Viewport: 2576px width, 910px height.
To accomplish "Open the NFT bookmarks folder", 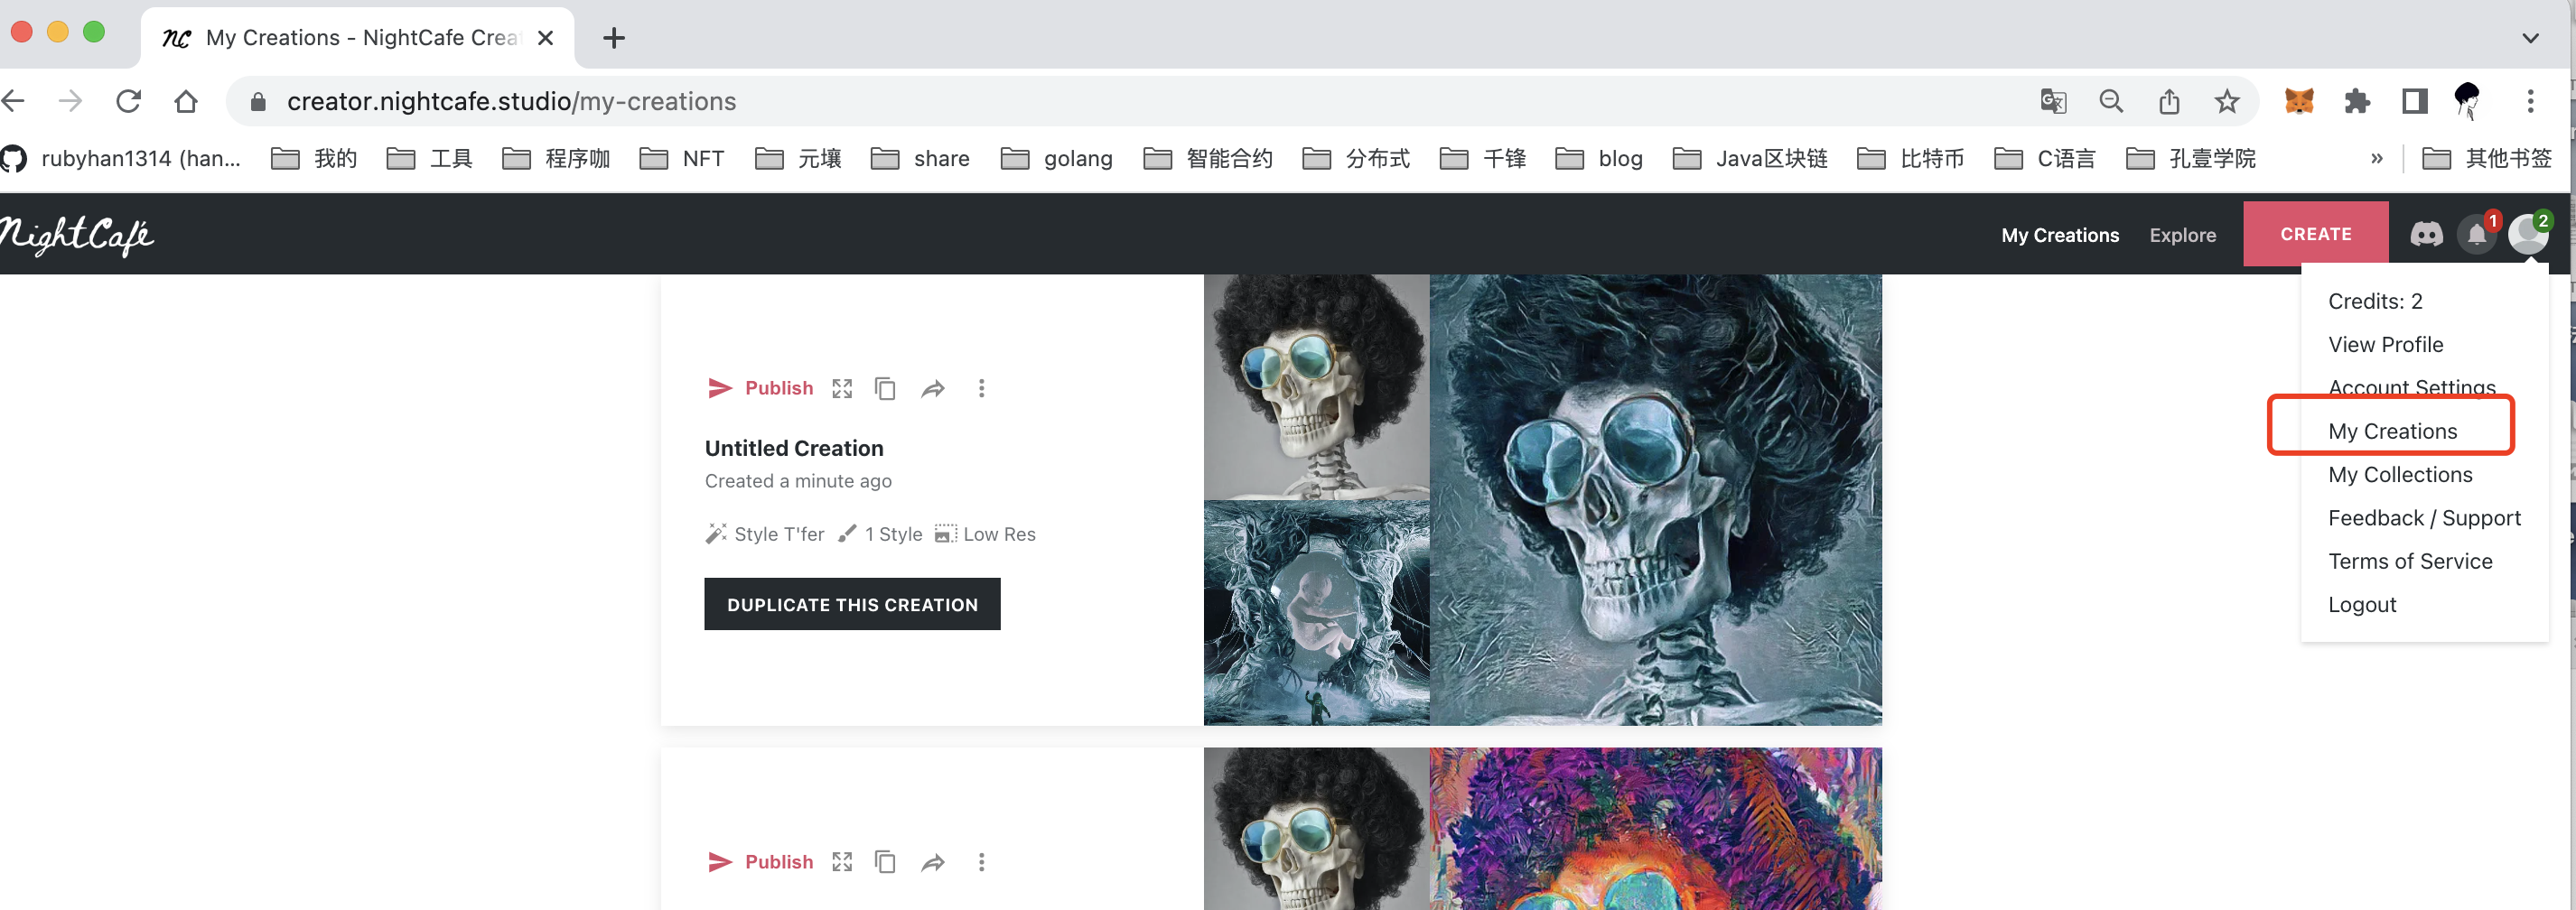I will coord(682,158).
